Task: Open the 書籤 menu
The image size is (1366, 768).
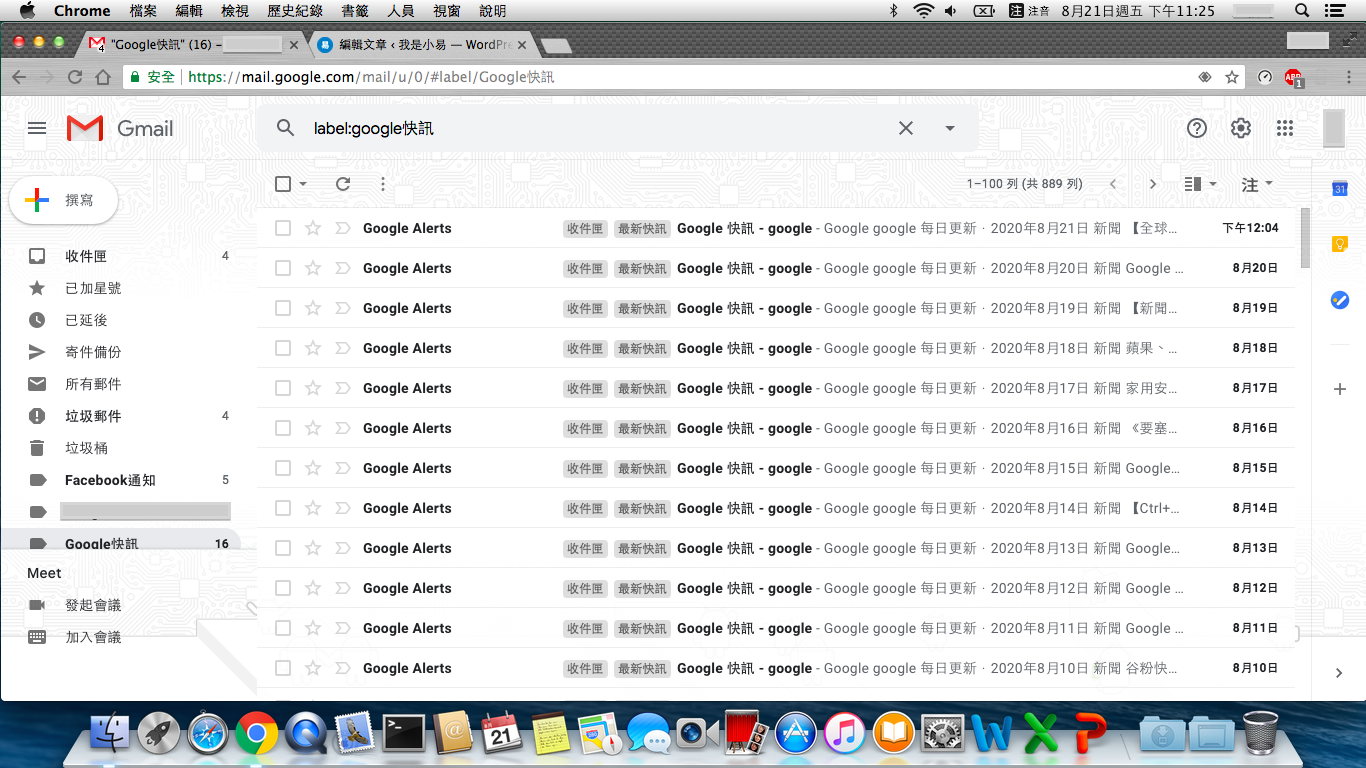Action: [354, 11]
